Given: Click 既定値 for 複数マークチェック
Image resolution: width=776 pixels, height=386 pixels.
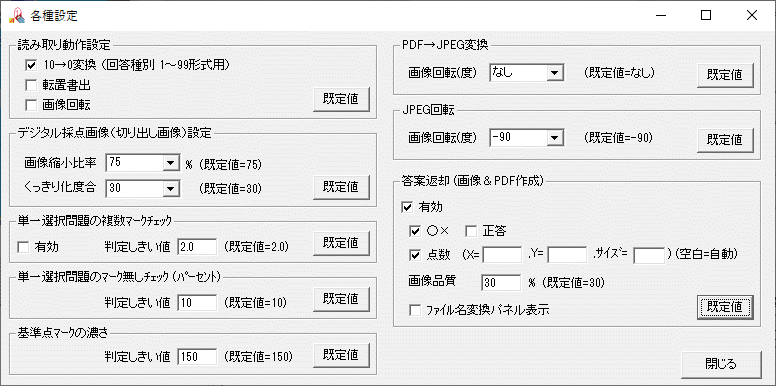Looking at the screenshot, I should [x=341, y=242].
